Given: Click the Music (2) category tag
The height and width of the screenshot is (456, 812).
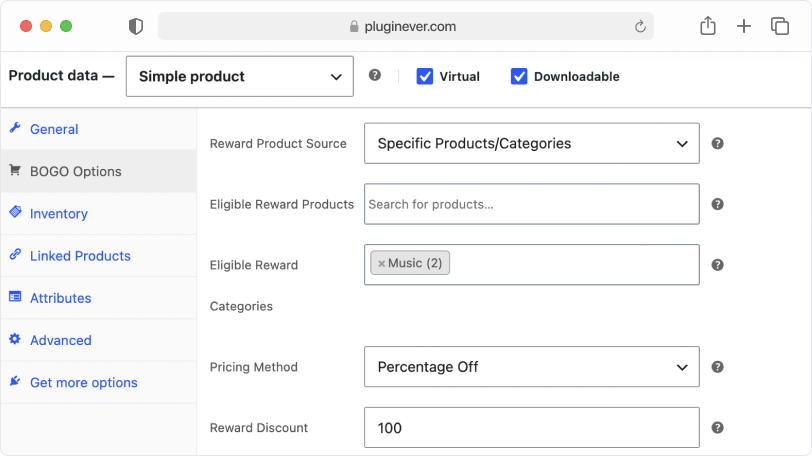Looking at the screenshot, I should point(410,263).
